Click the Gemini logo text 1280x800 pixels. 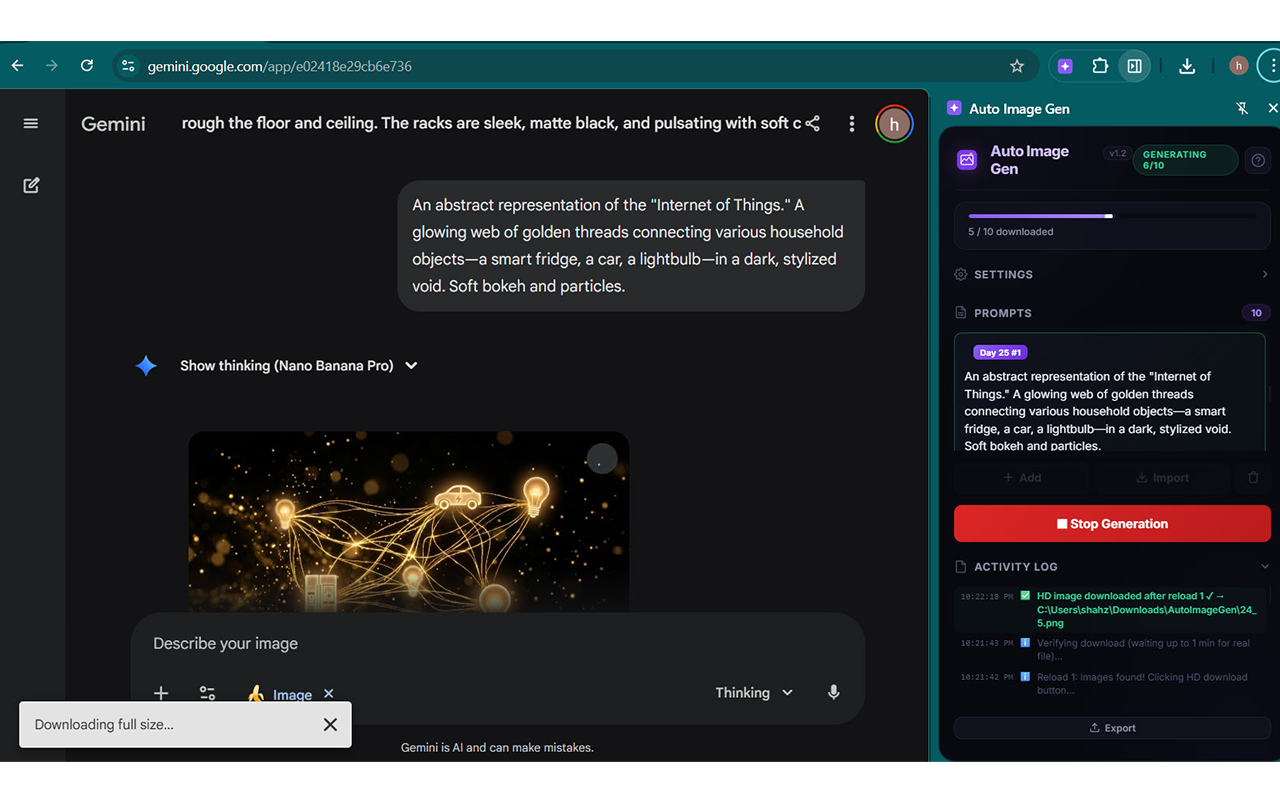(x=113, y=124)
